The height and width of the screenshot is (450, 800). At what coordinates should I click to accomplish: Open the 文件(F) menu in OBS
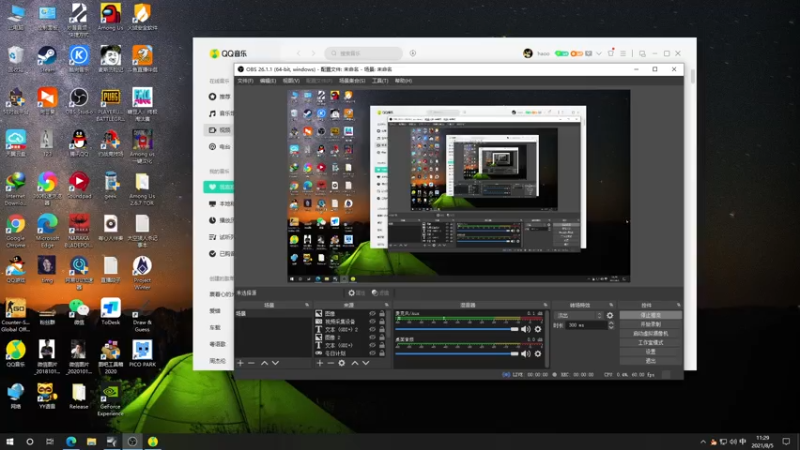[x=245, y=81]
